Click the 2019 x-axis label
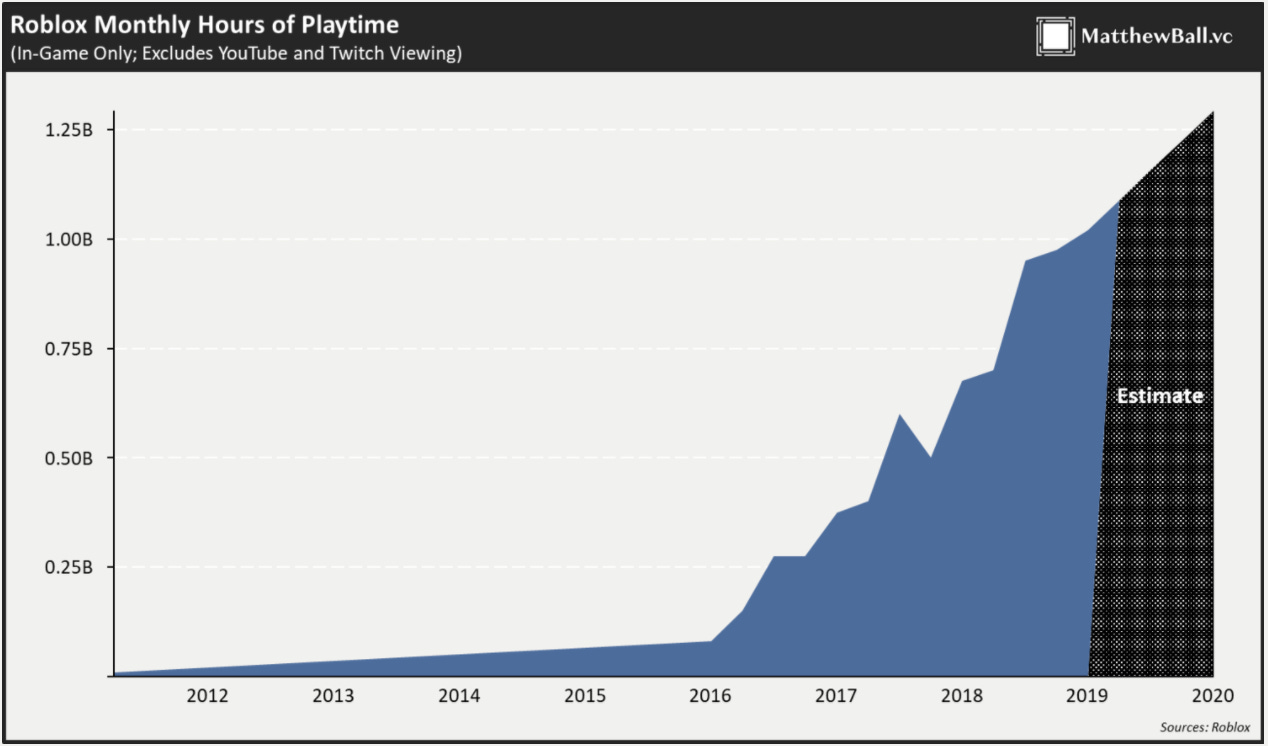The width and height of the screenshot is (1268, 746). tap(1088, 695)
